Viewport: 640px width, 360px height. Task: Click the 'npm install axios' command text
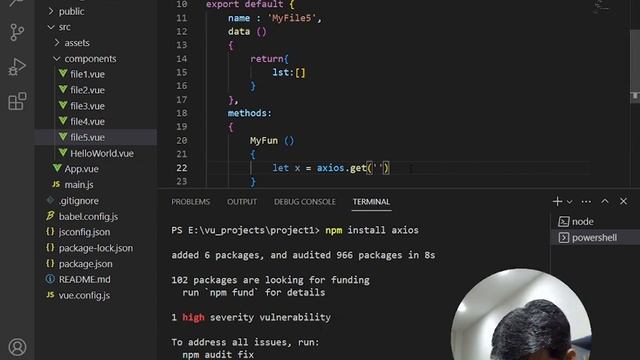coord(372,230)
